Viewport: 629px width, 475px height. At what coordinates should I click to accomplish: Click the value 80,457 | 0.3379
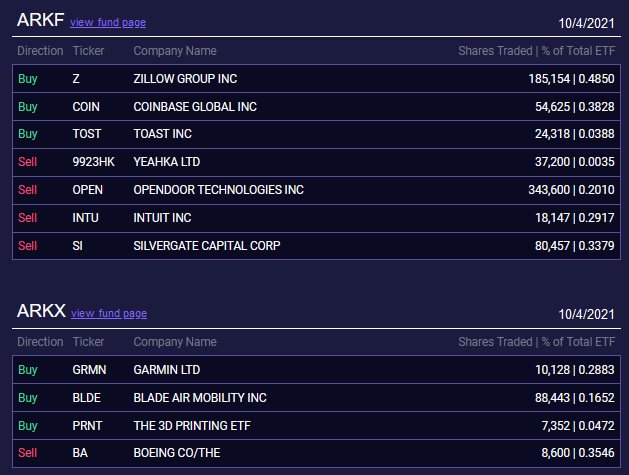coord(574,246)
